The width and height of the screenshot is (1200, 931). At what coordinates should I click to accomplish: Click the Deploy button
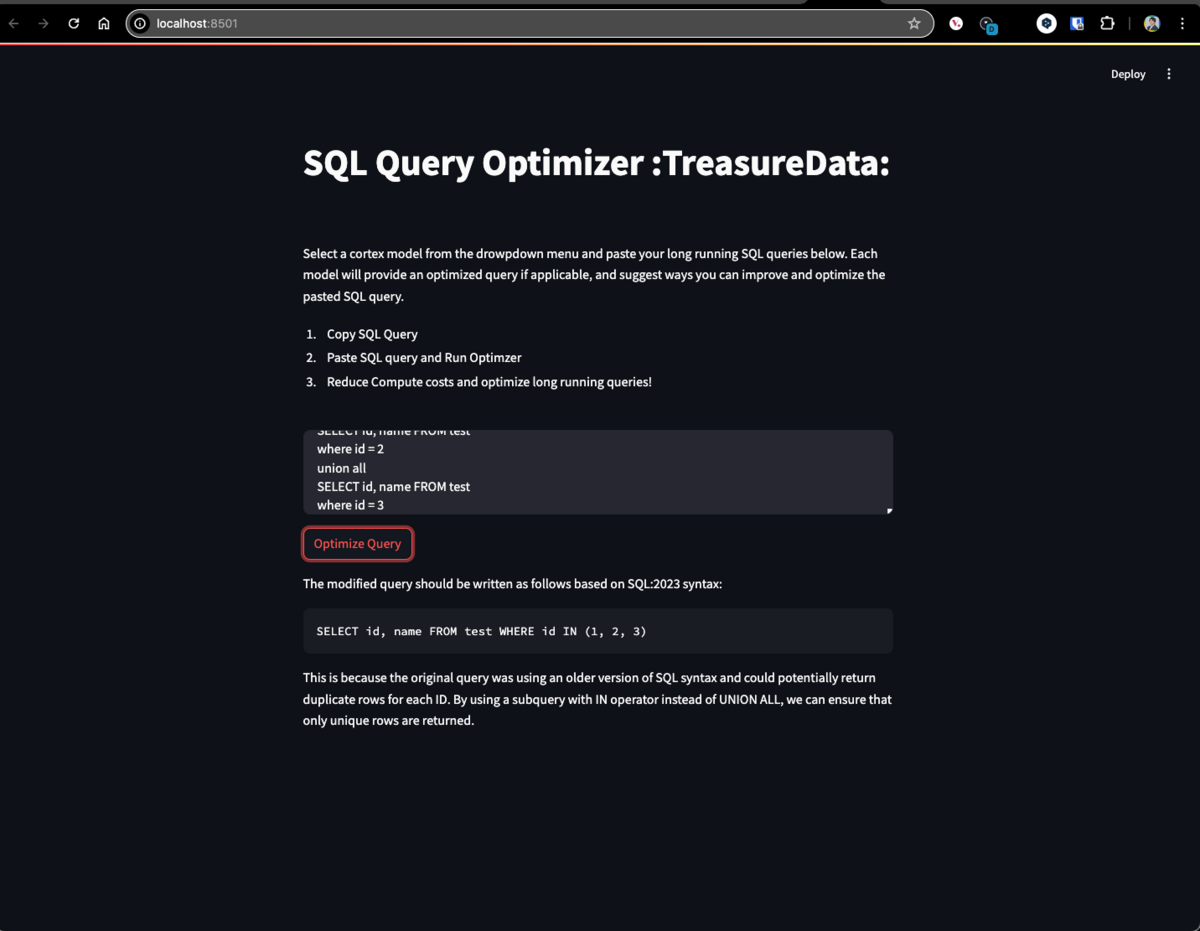tap(1128, 74)
